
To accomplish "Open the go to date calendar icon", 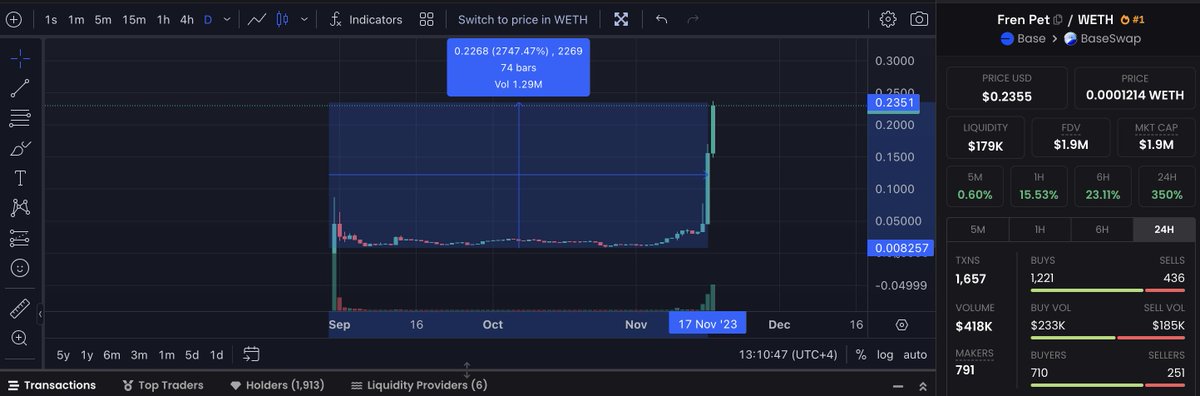I will (x=251, y=354).
